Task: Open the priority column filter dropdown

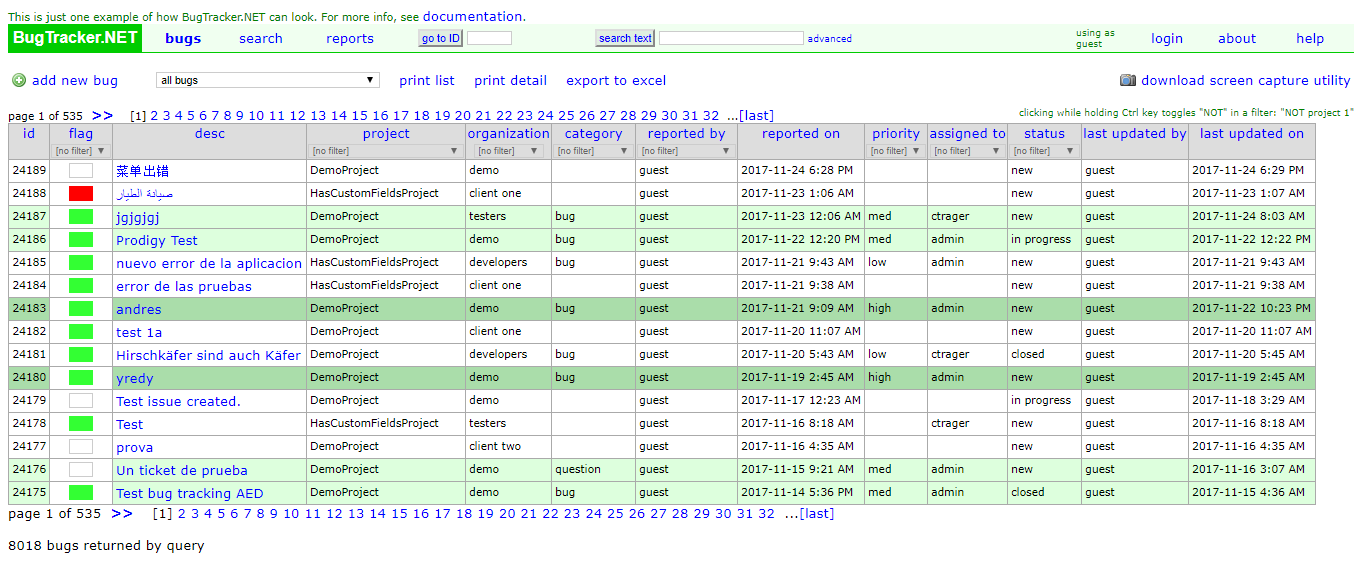Action: click(x=895, y=151)
